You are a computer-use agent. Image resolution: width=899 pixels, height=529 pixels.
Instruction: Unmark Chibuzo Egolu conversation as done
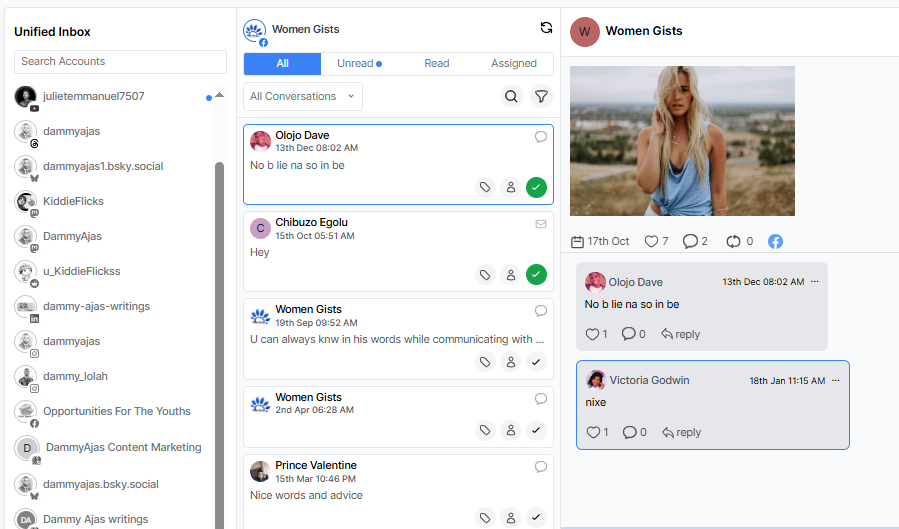tap(536, 274)
